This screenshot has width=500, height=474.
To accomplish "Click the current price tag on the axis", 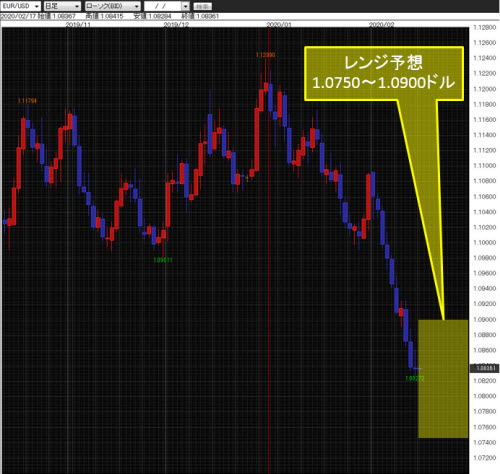I will pos(484,368).
